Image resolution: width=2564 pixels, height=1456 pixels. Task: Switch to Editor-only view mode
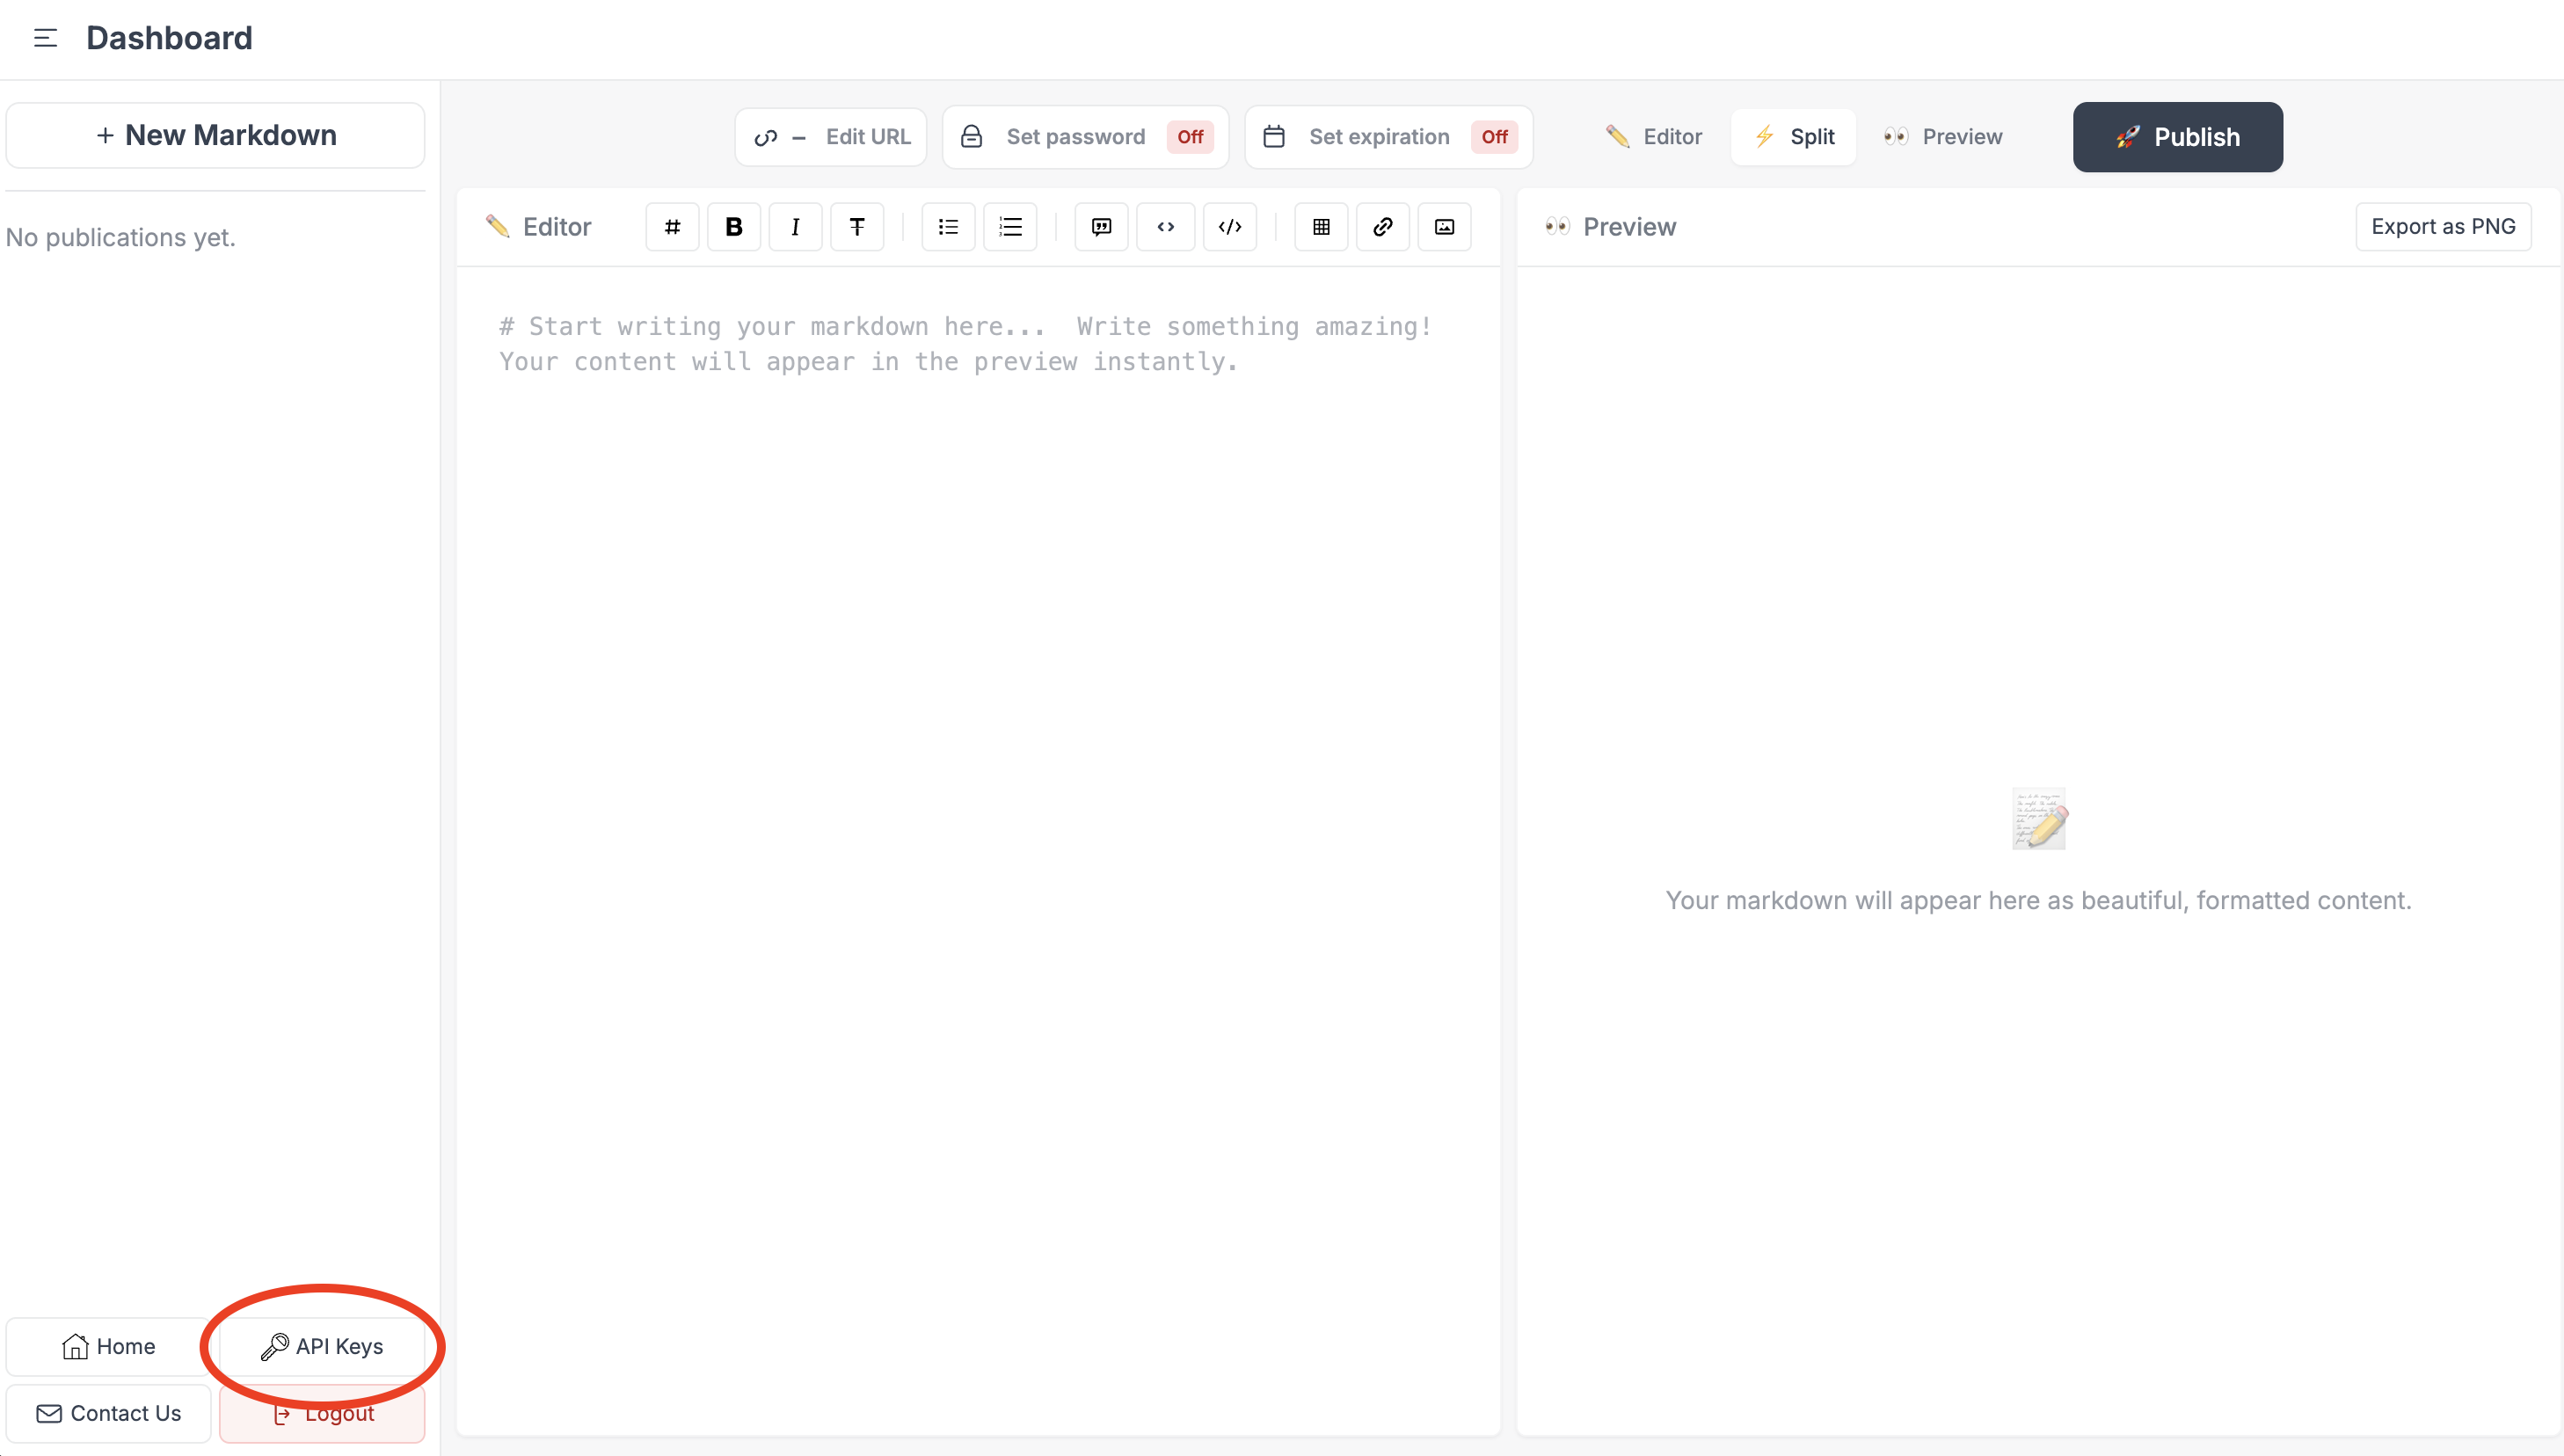(x=1654, y=137)
